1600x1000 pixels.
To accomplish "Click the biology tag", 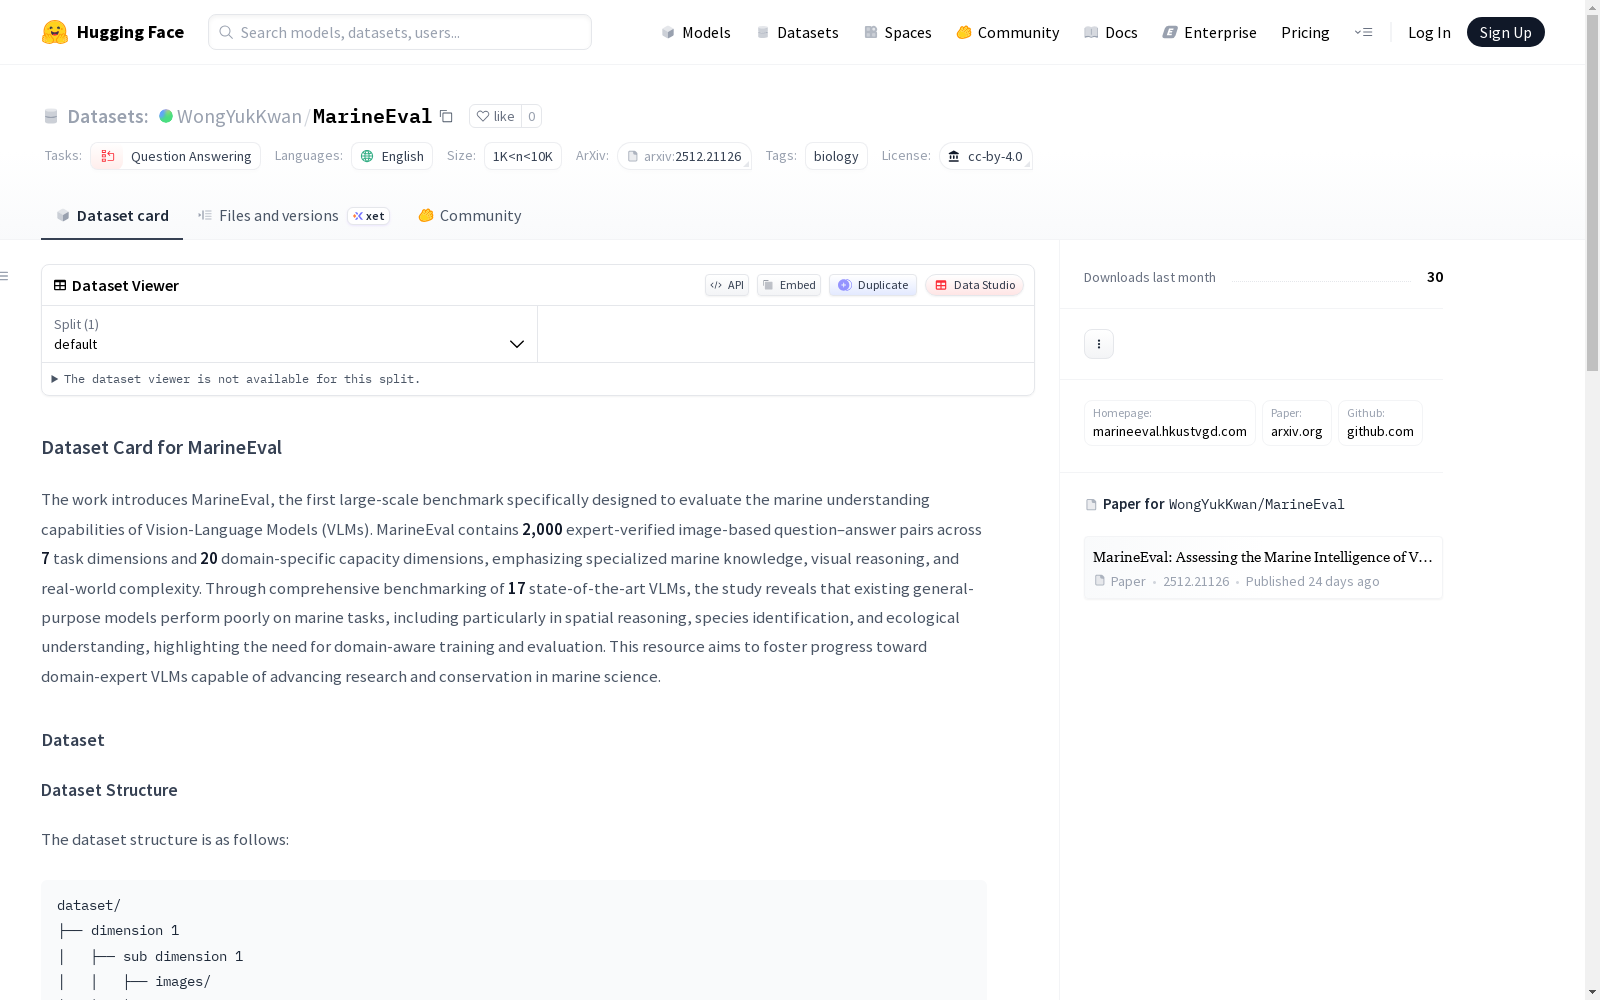I will tap(836, 156).
